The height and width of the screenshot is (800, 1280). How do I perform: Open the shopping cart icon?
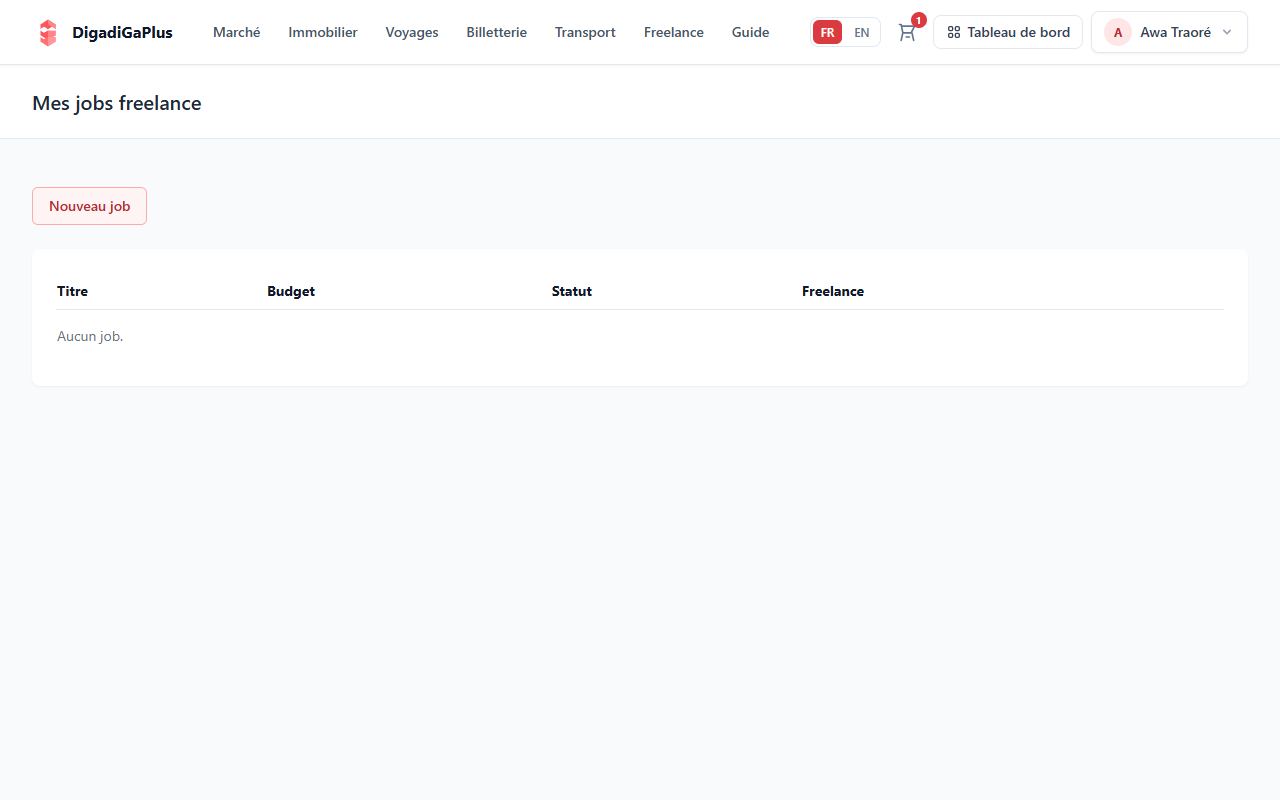(x=906, y=32)
